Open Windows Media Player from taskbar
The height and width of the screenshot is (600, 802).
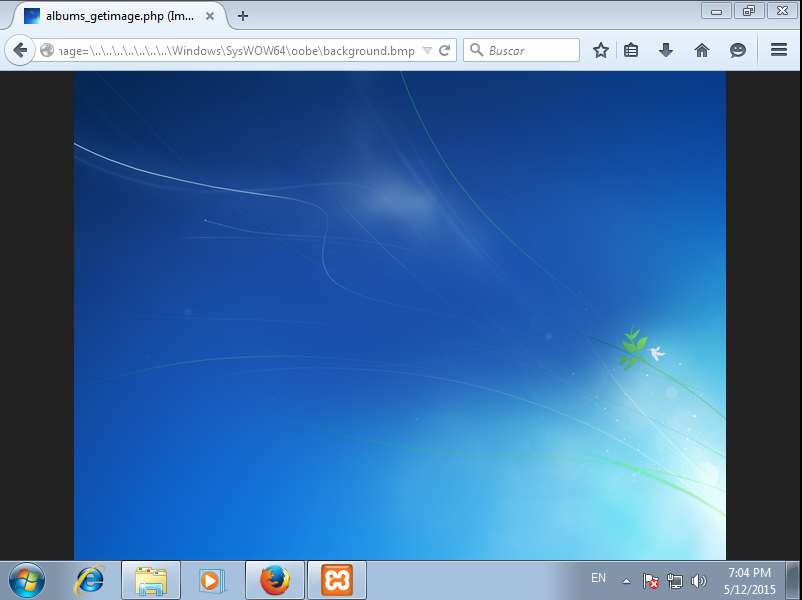[211, 581]
